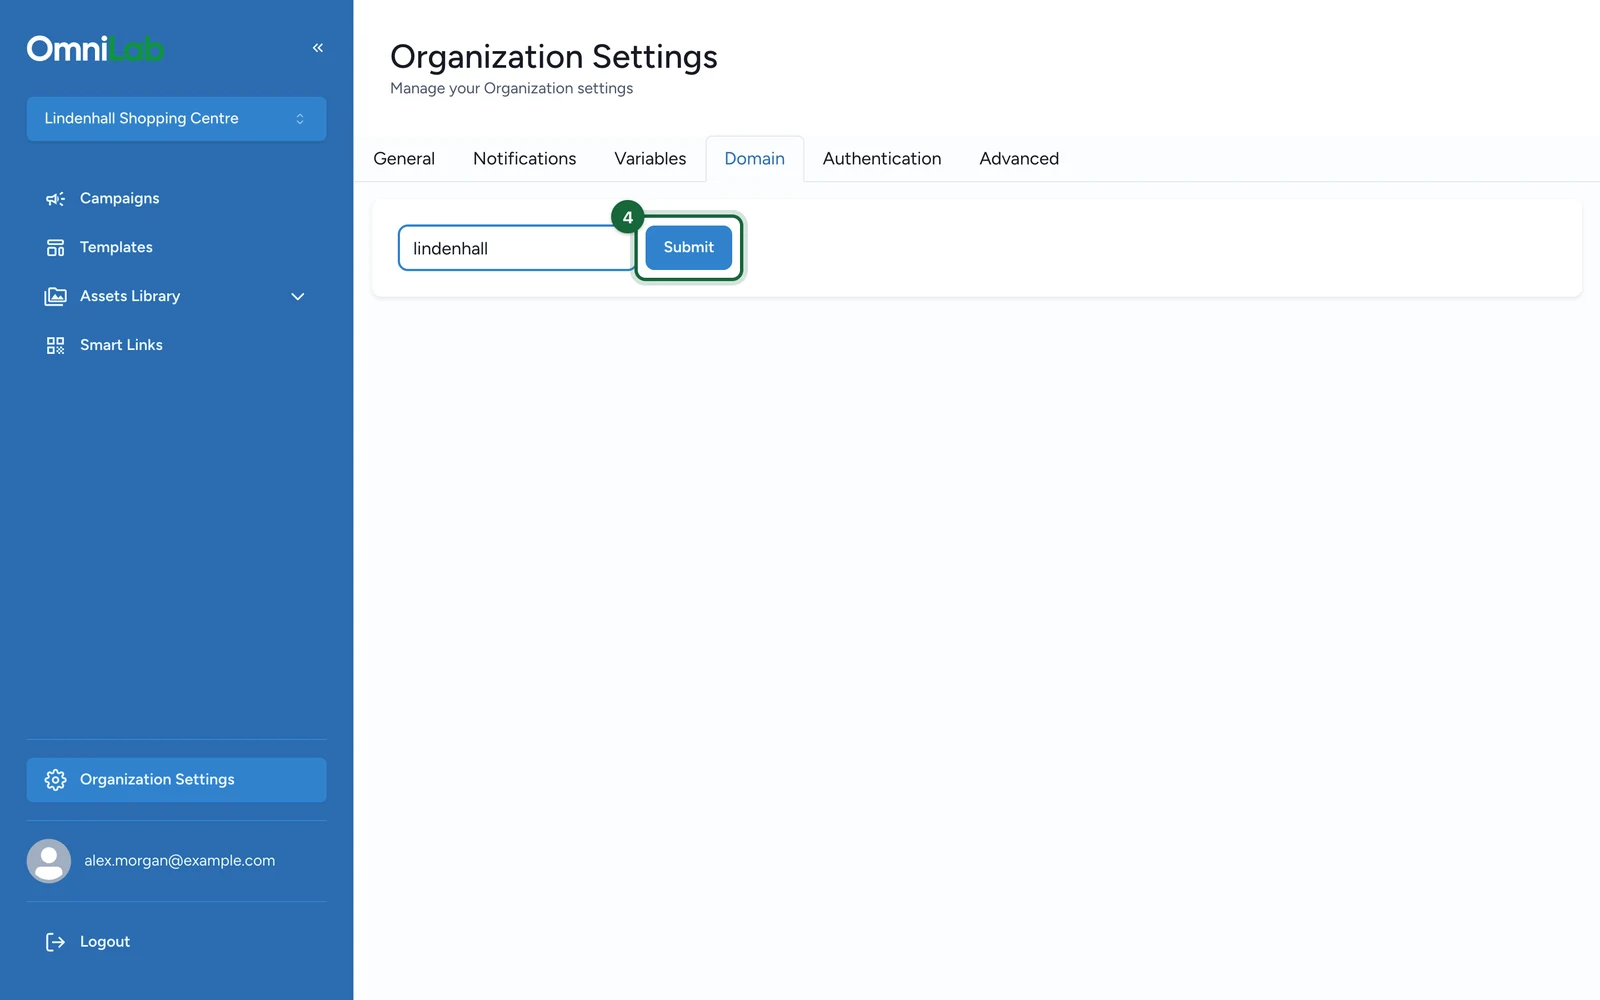Open Templates from the sidebar
Screen dimensions: 1600x1000
pyautogui.click(x=176, y=248)
